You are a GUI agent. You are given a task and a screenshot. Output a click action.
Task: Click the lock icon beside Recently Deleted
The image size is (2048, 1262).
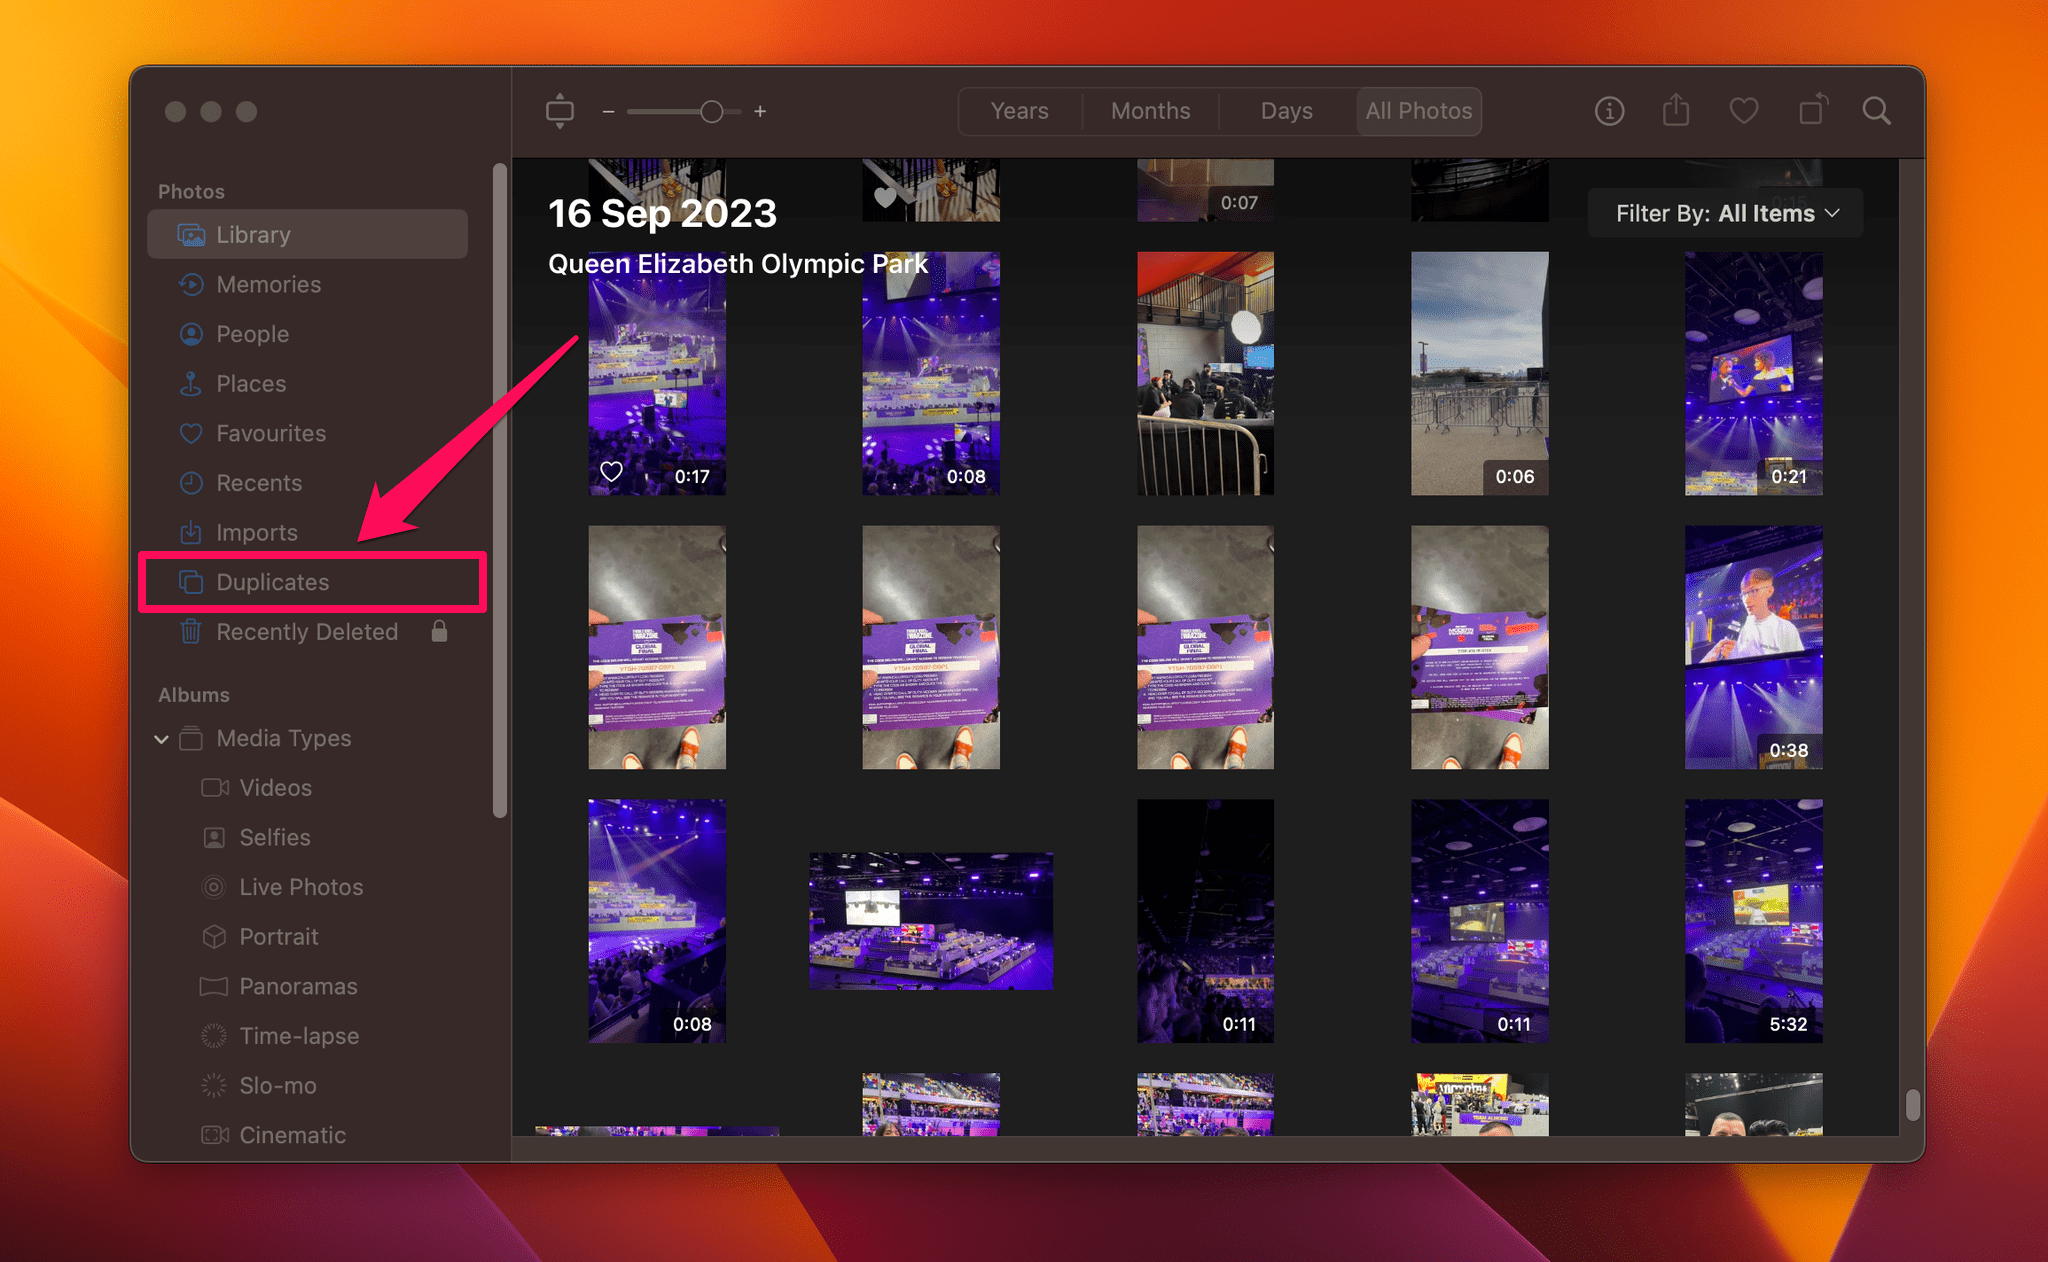click(439, 631)
